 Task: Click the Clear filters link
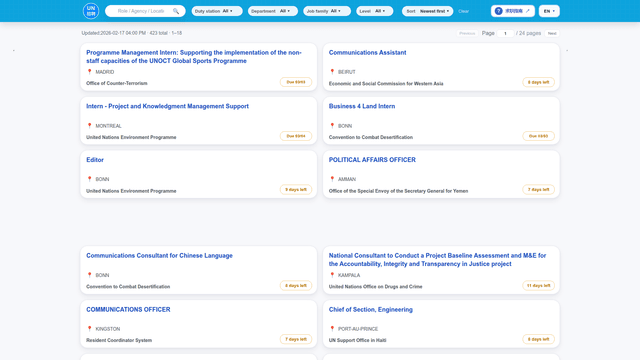coord(464,11)
